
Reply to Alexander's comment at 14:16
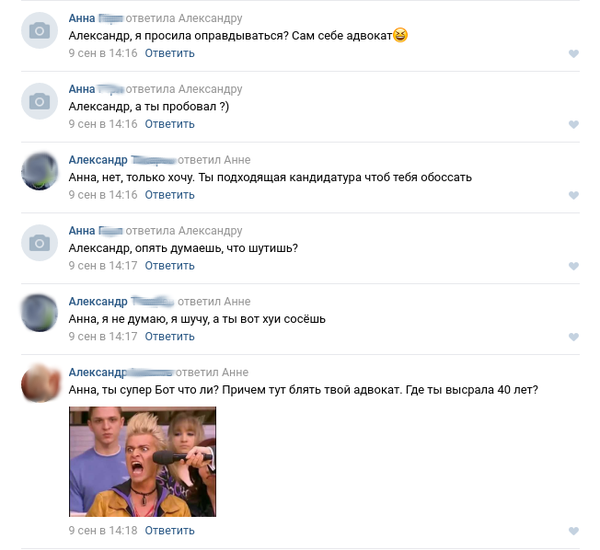click(x=170, y=195)
